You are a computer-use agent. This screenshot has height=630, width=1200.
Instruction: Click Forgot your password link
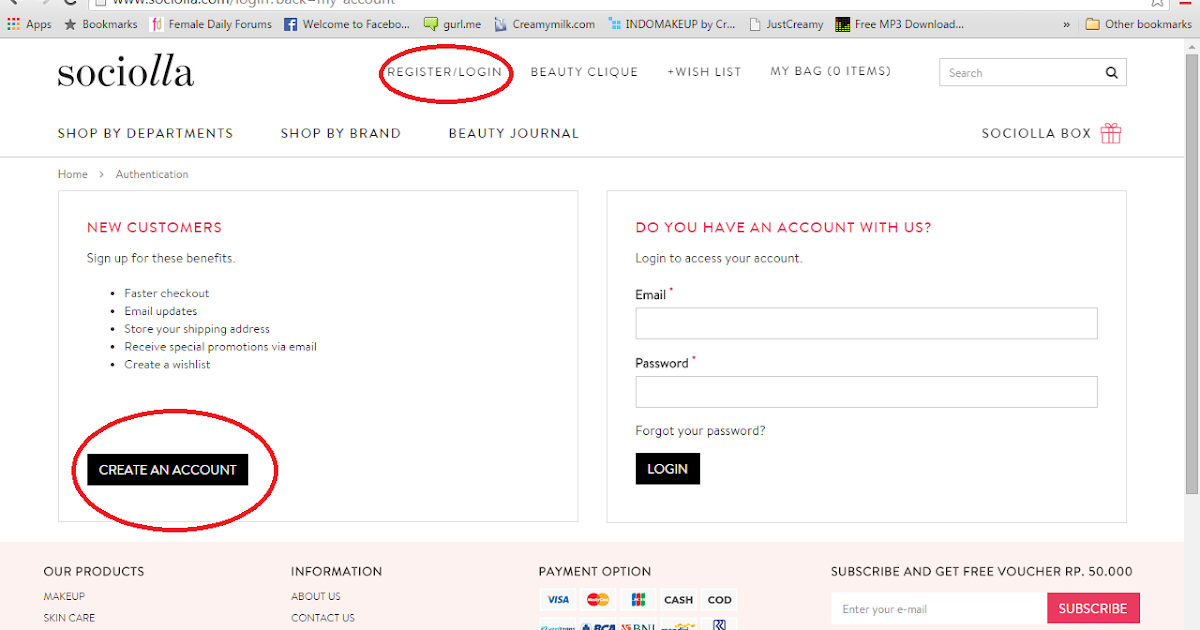tap(700, 431)
